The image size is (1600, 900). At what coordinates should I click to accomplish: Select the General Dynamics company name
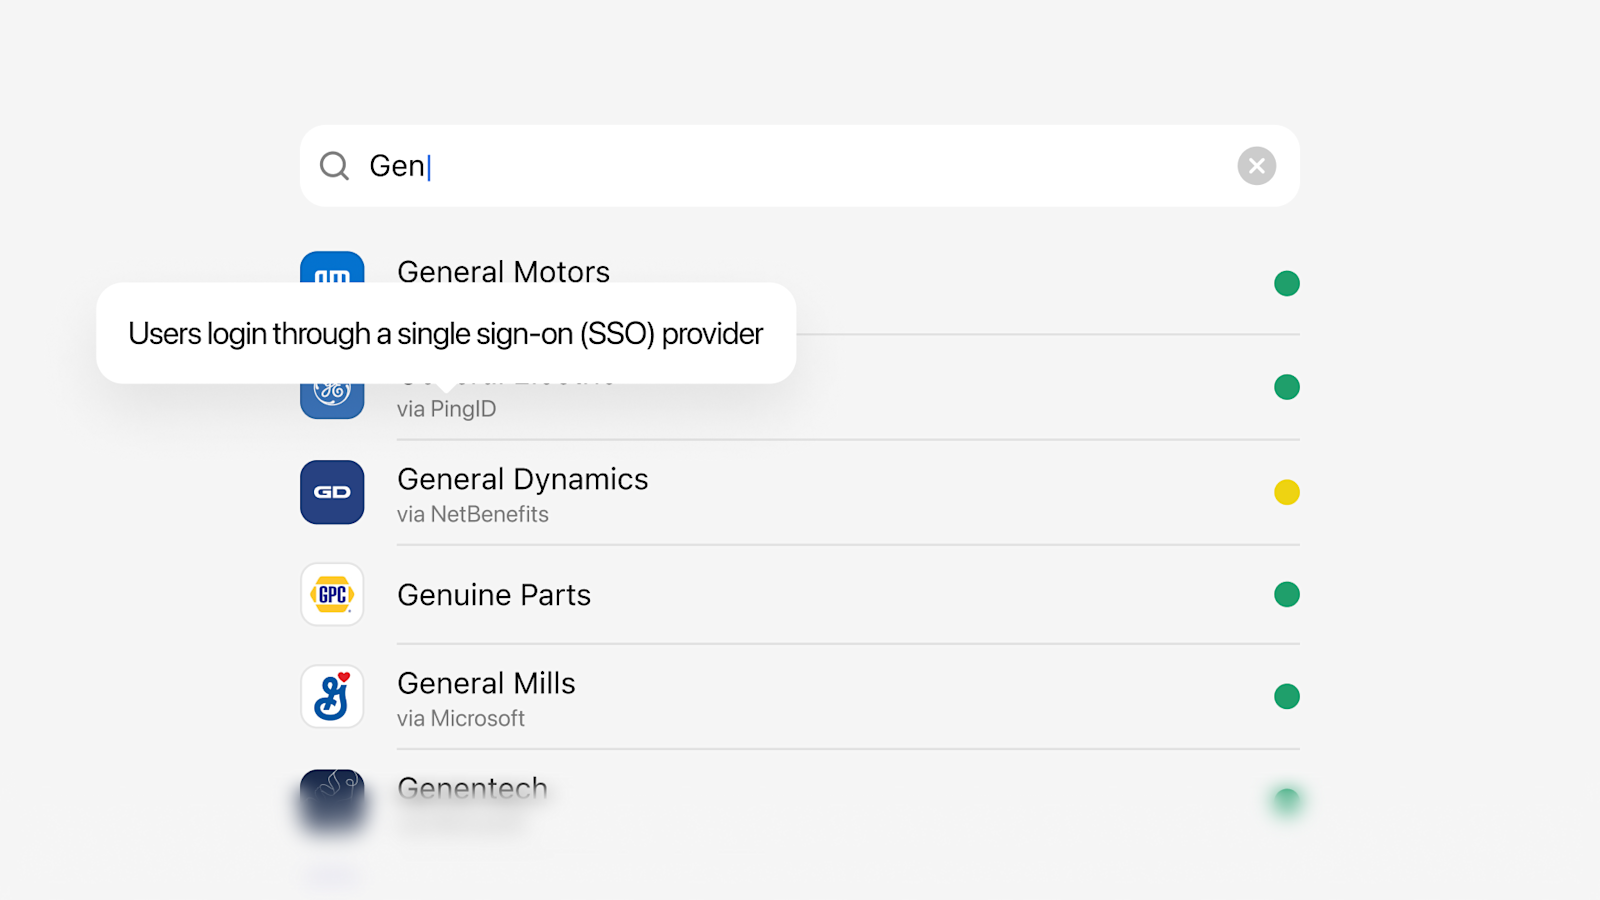point(523,479)
